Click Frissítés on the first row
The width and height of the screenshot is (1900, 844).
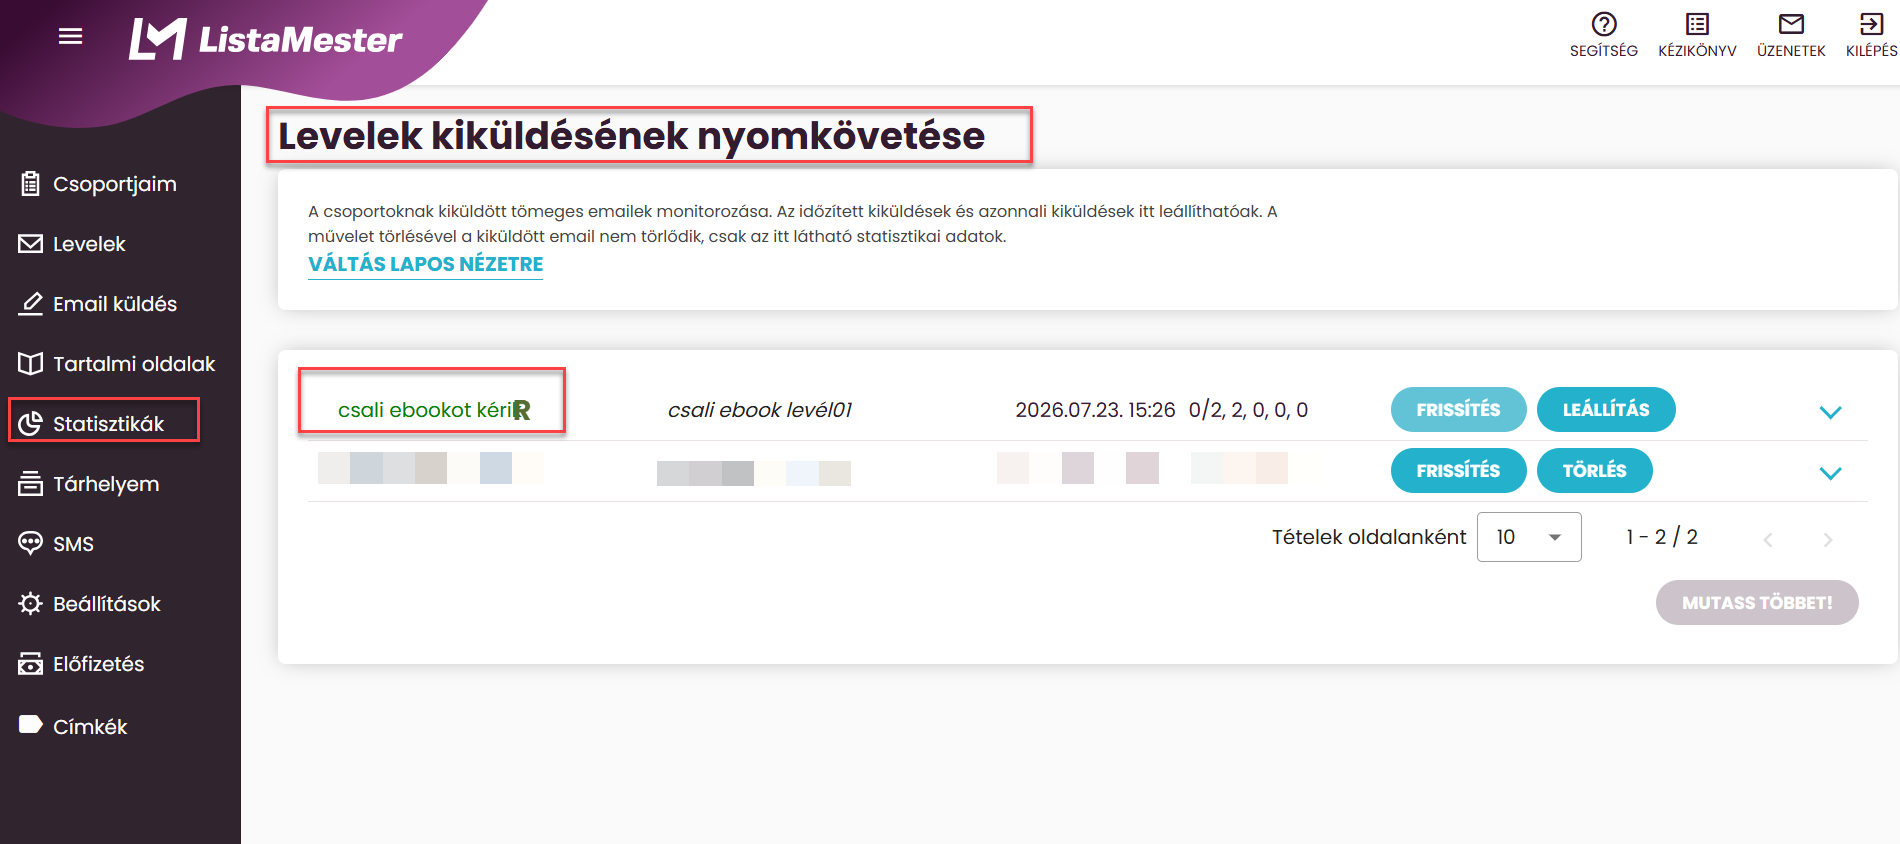coord(1458,410)
